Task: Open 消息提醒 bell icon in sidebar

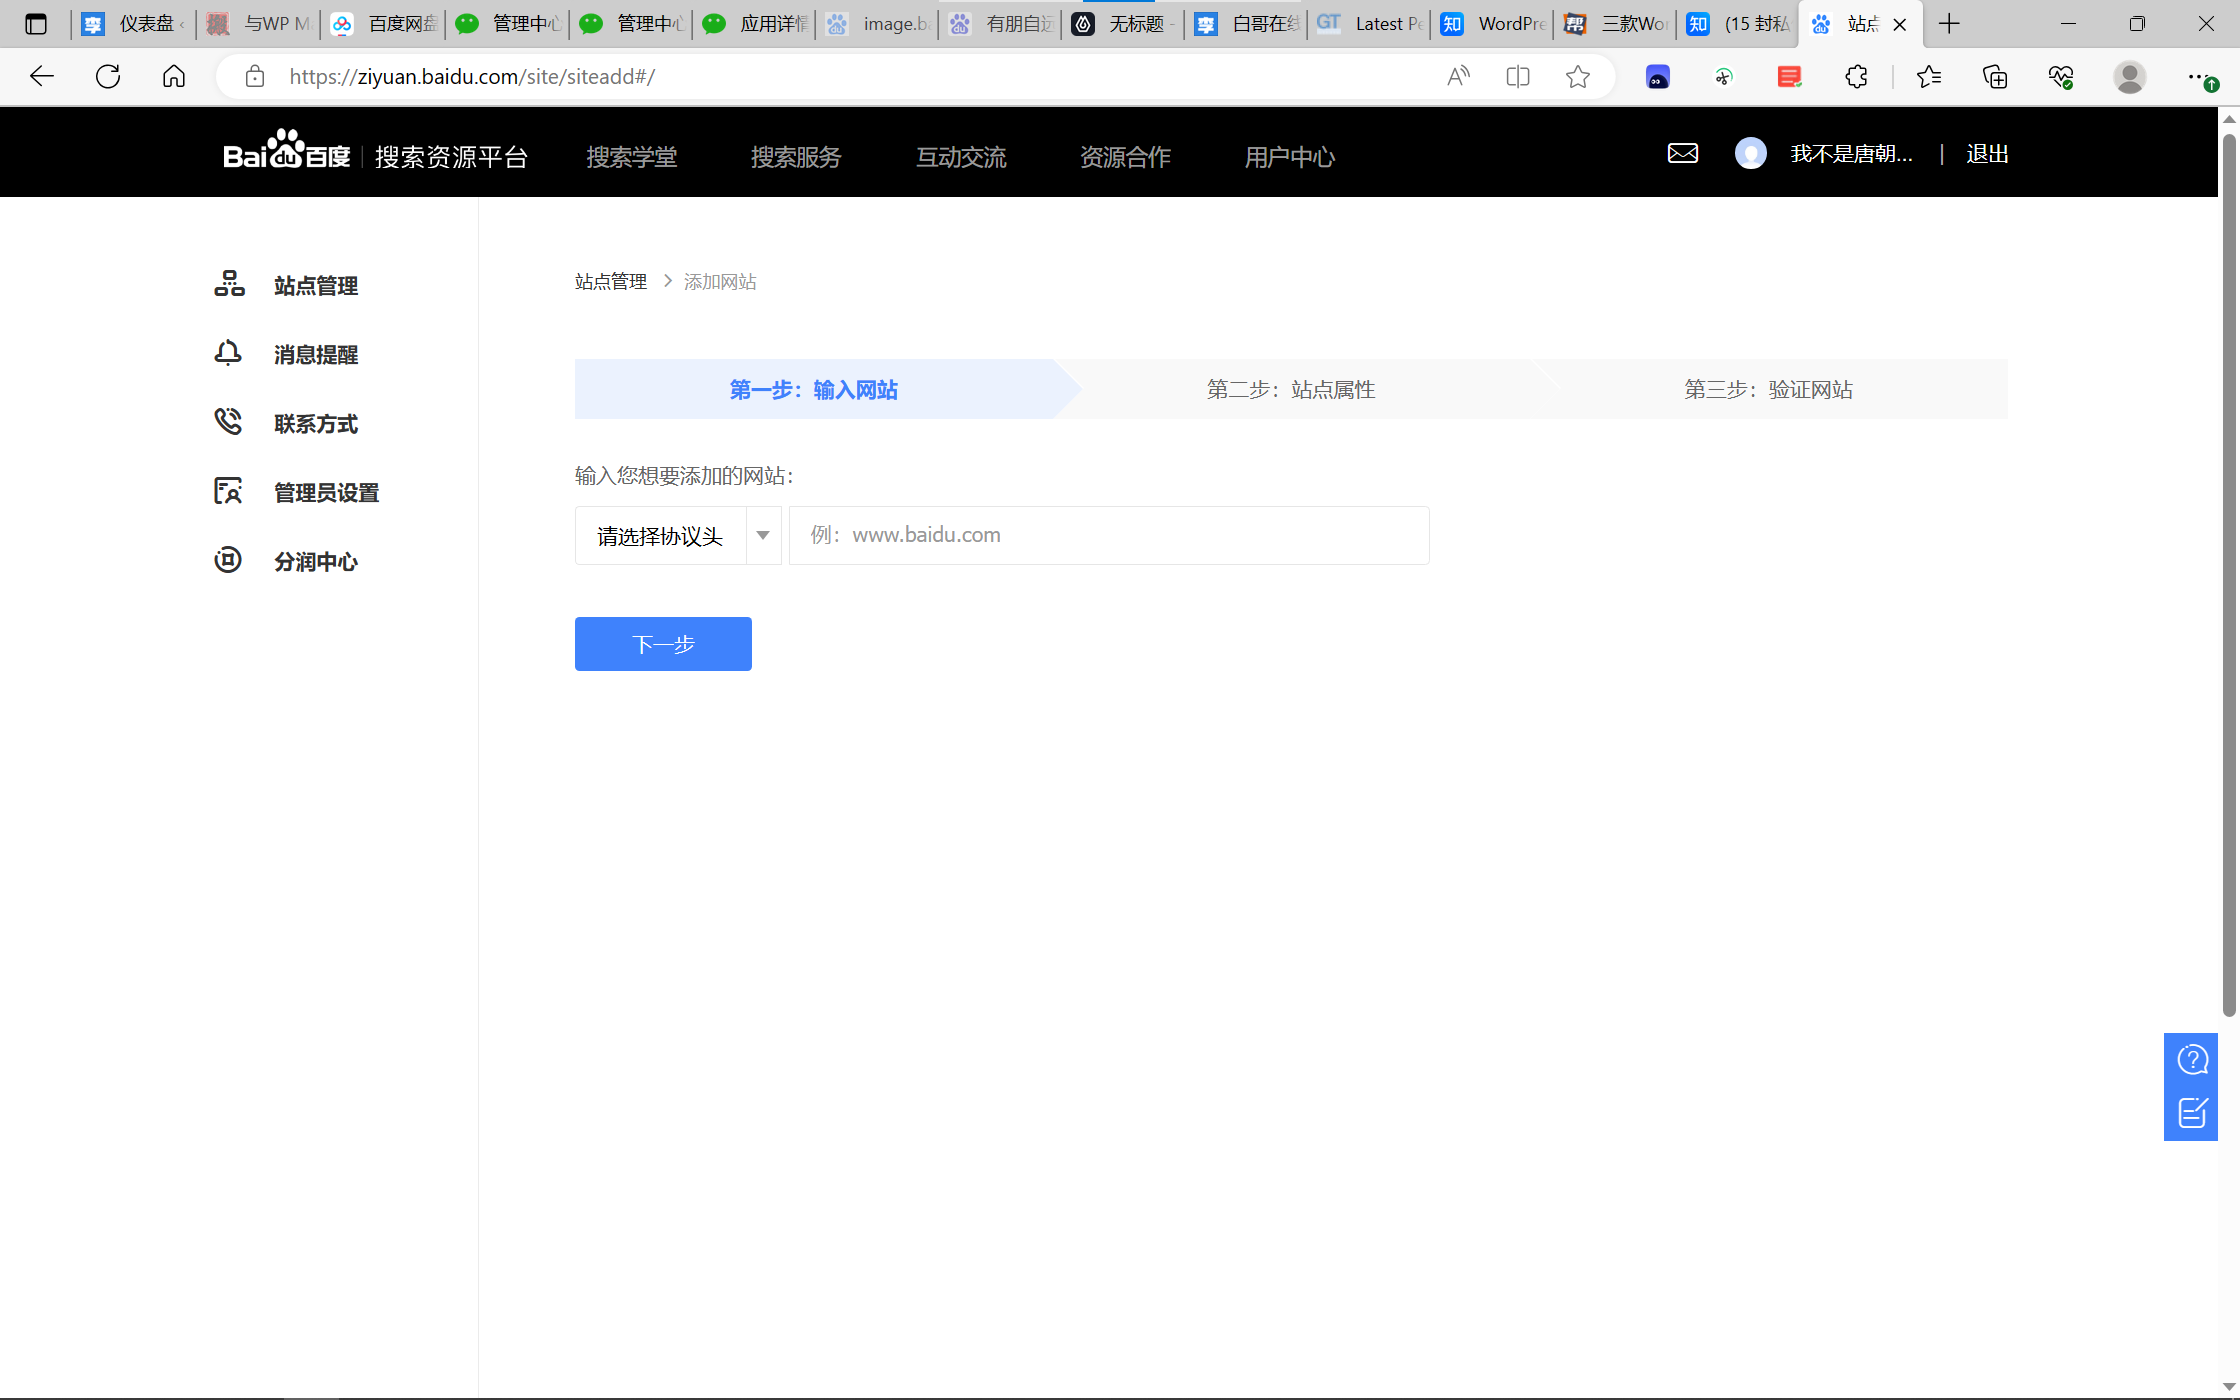Action: coord(228,353)
